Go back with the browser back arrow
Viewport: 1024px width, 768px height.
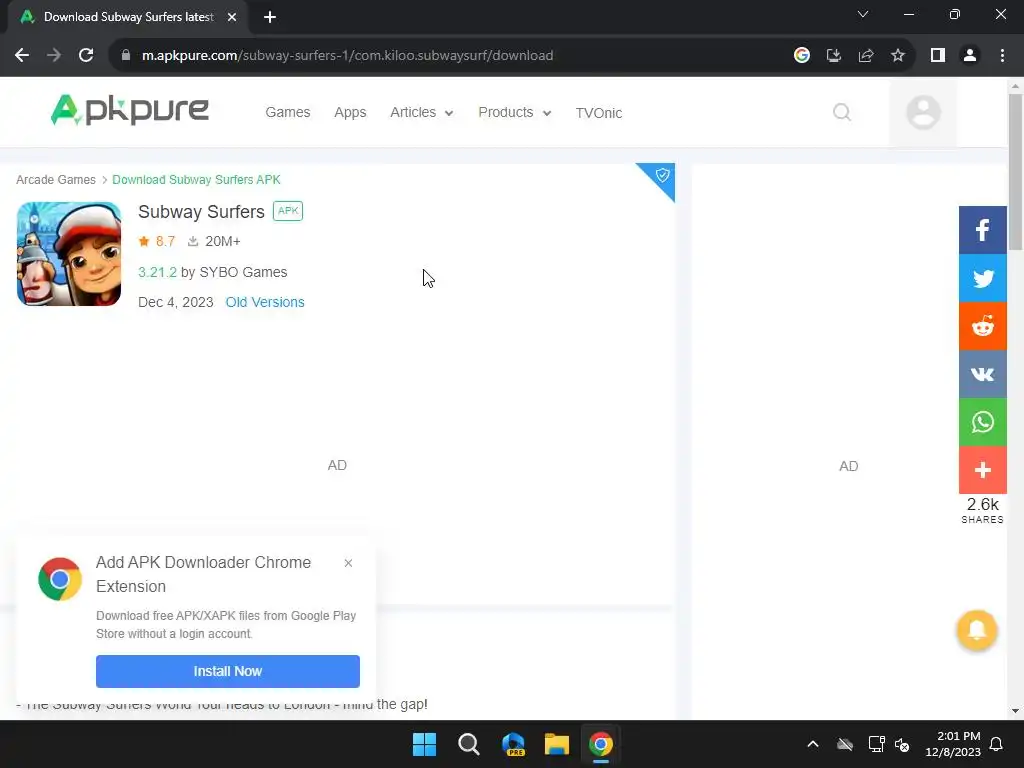point(22,56)
